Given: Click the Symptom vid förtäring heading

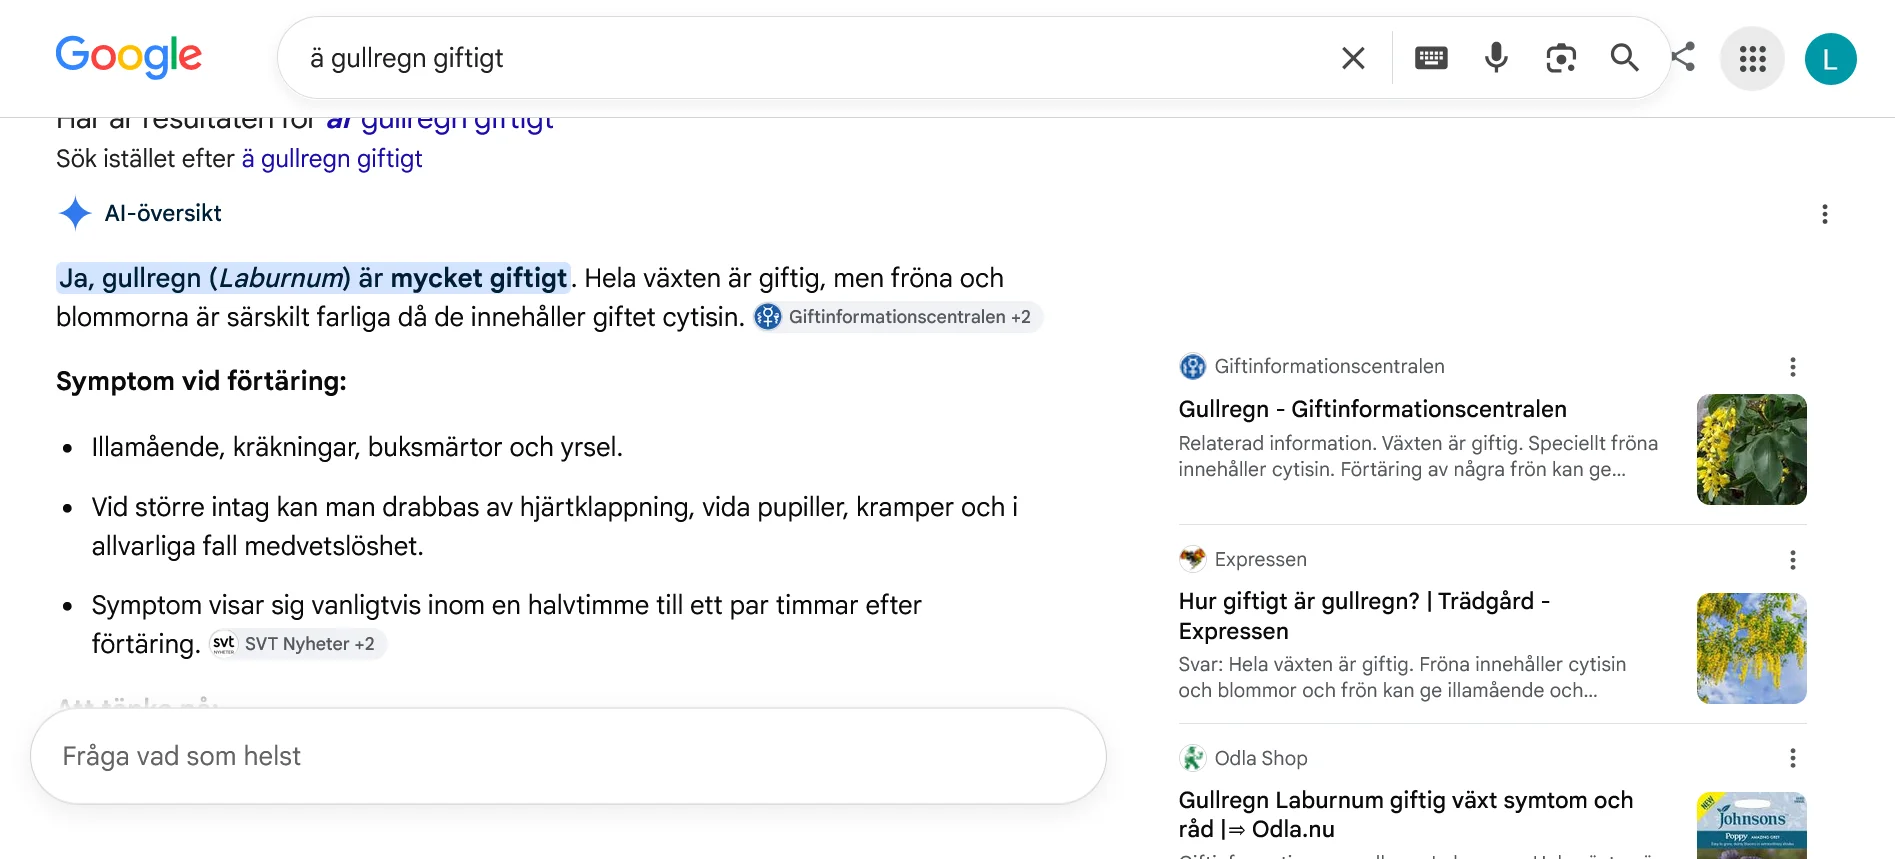Looking at the screenshot, I should click(201, 381).
